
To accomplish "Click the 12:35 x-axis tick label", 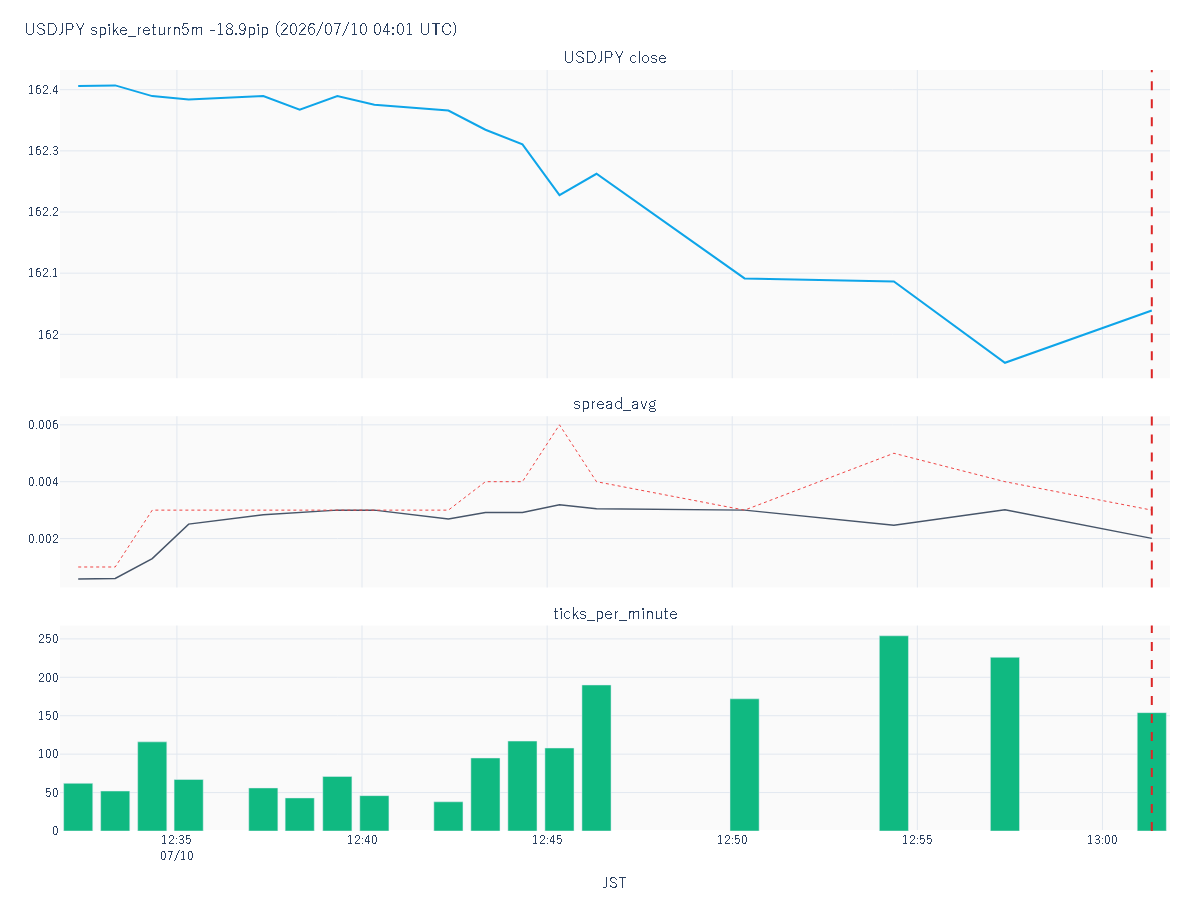I will tap(177, 841).
